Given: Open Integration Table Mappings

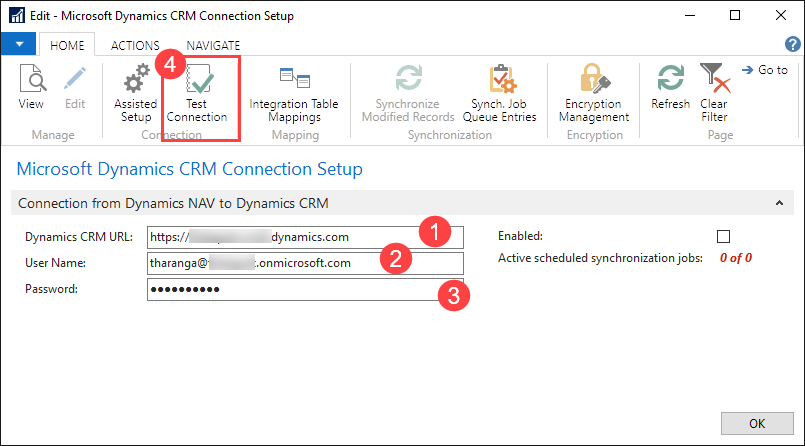Looking at the screenshot, I should 294,95.
